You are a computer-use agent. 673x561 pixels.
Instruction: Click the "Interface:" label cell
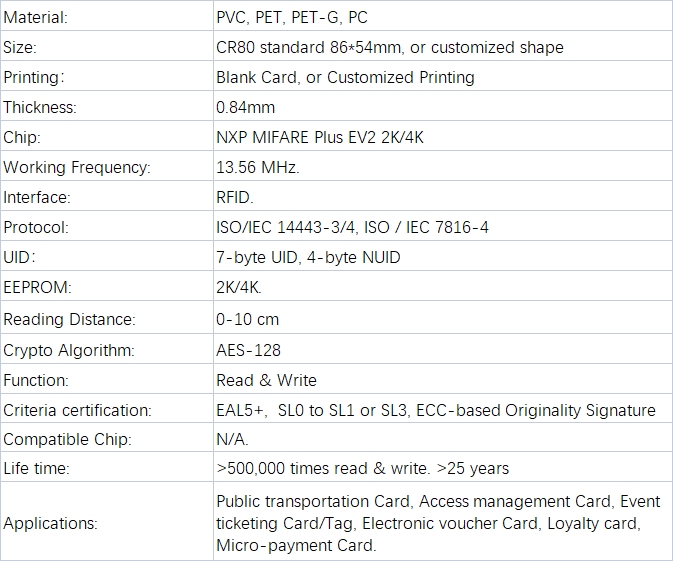coord(36,197)
